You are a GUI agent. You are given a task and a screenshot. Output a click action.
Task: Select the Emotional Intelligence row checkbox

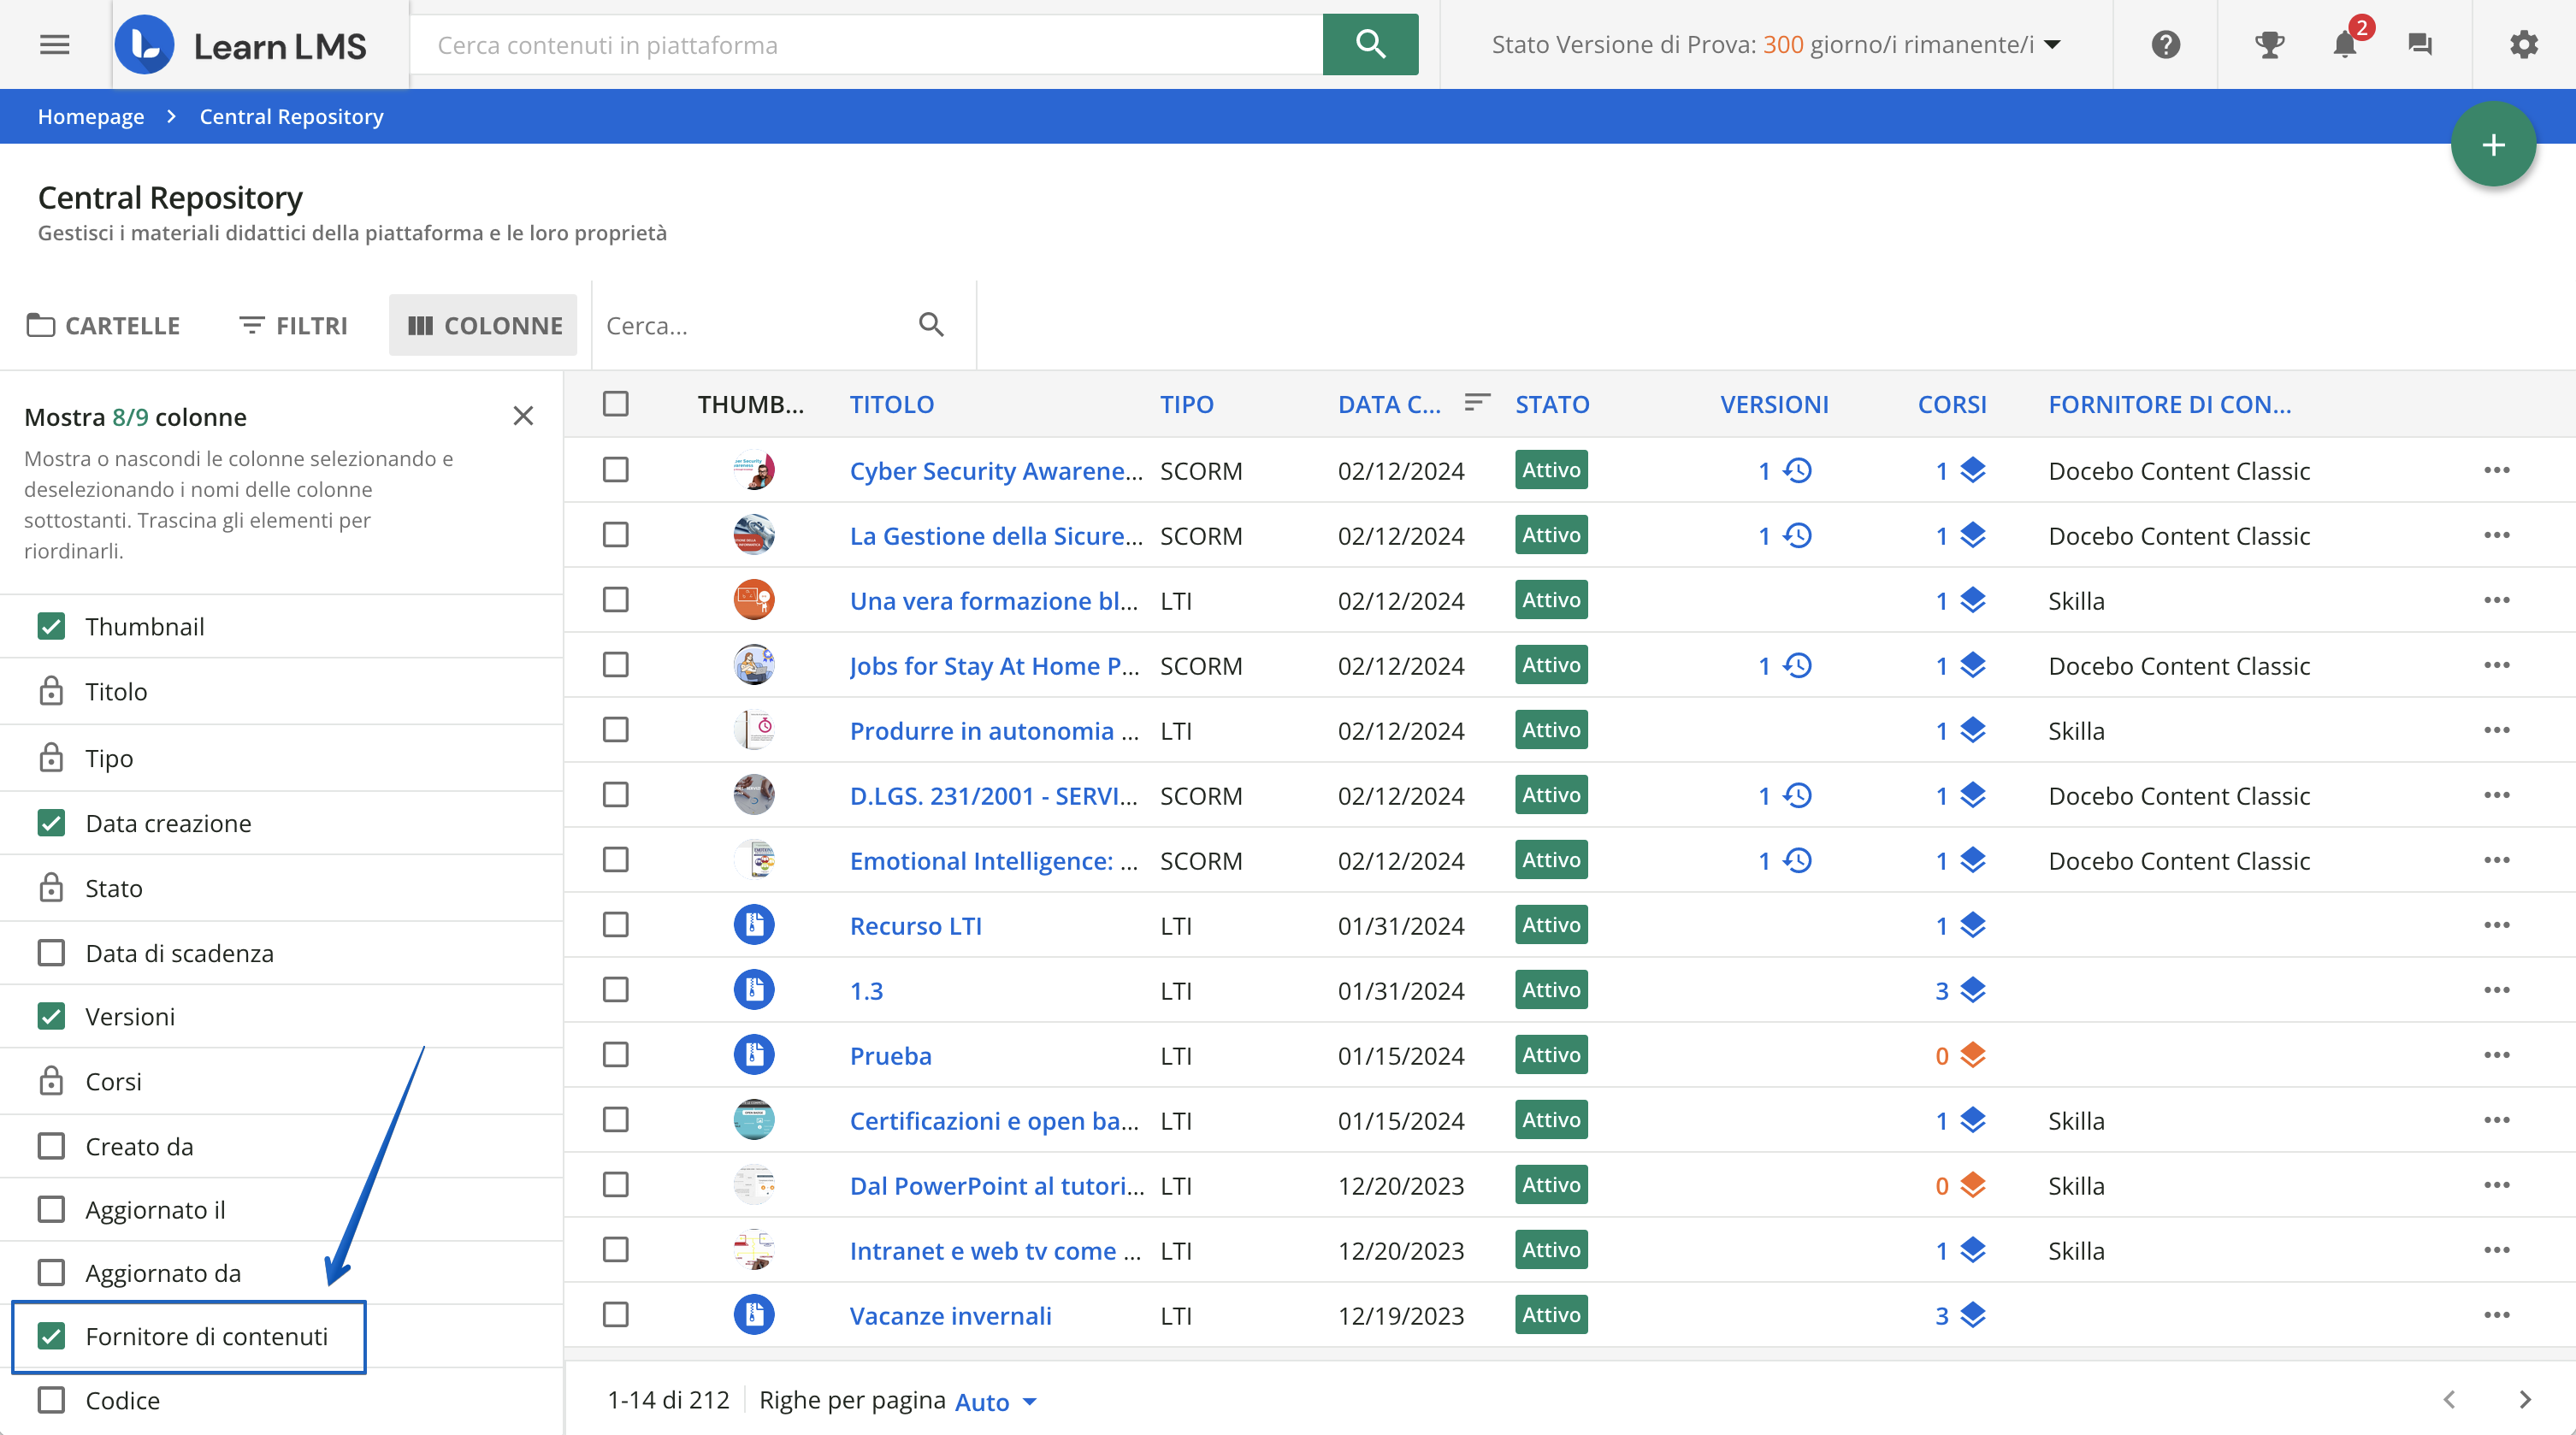coord(616,860)
